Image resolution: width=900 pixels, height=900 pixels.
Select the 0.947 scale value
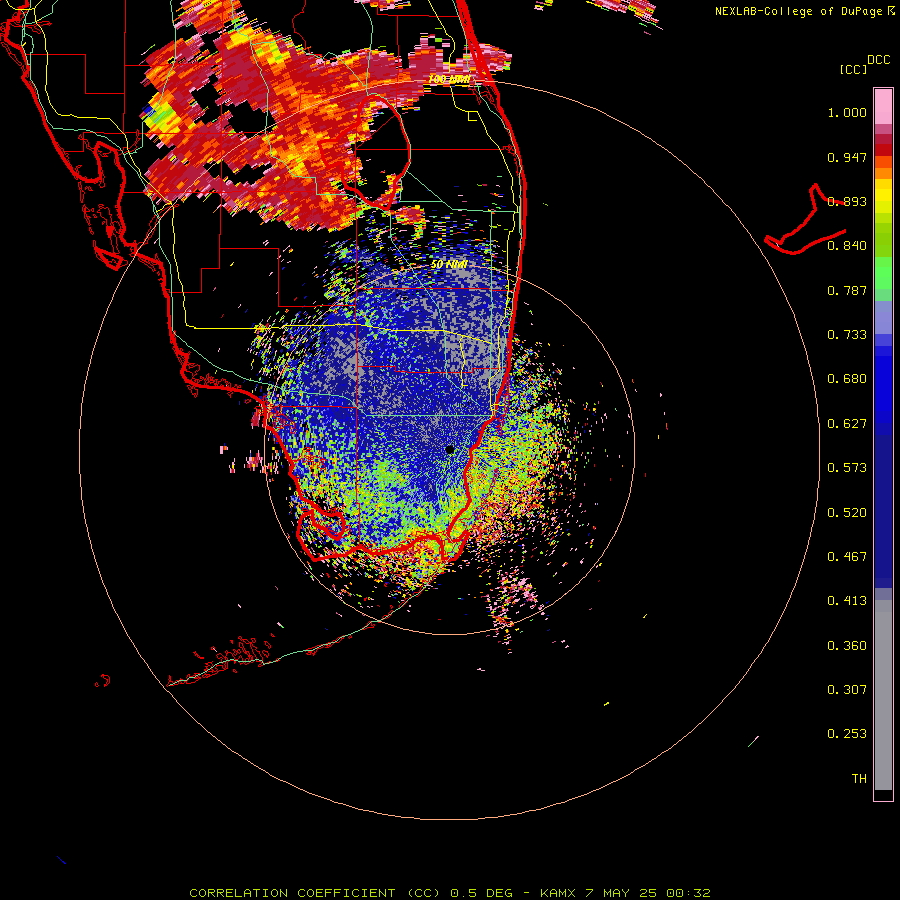tap(847, 157)
